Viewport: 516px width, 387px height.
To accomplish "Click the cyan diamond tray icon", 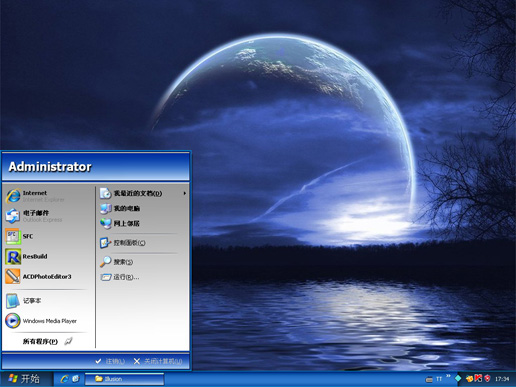I will coord(458,378).
